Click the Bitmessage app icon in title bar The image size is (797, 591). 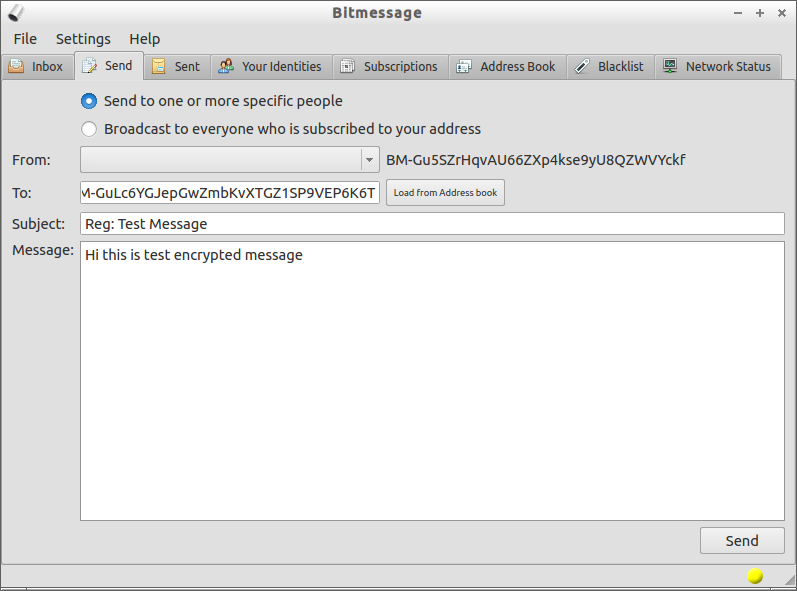pos(16,13)
